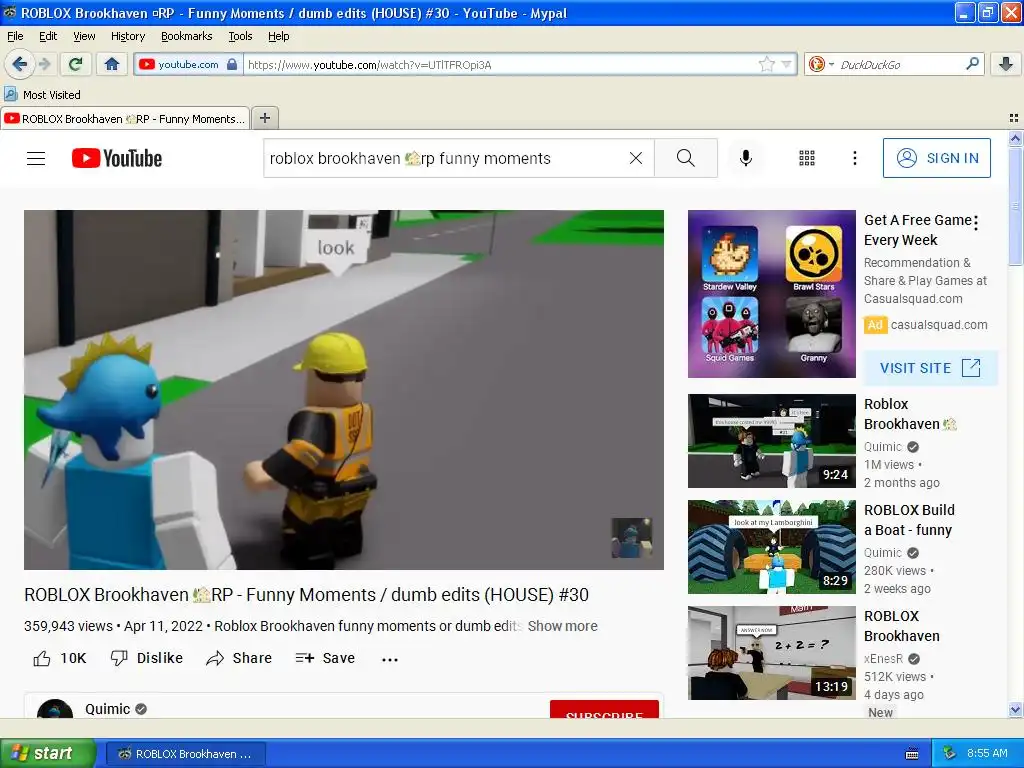Screen dimensions: 1024x768
Task: Click the 8:55 AM system clock
Action: pos(987,753)
